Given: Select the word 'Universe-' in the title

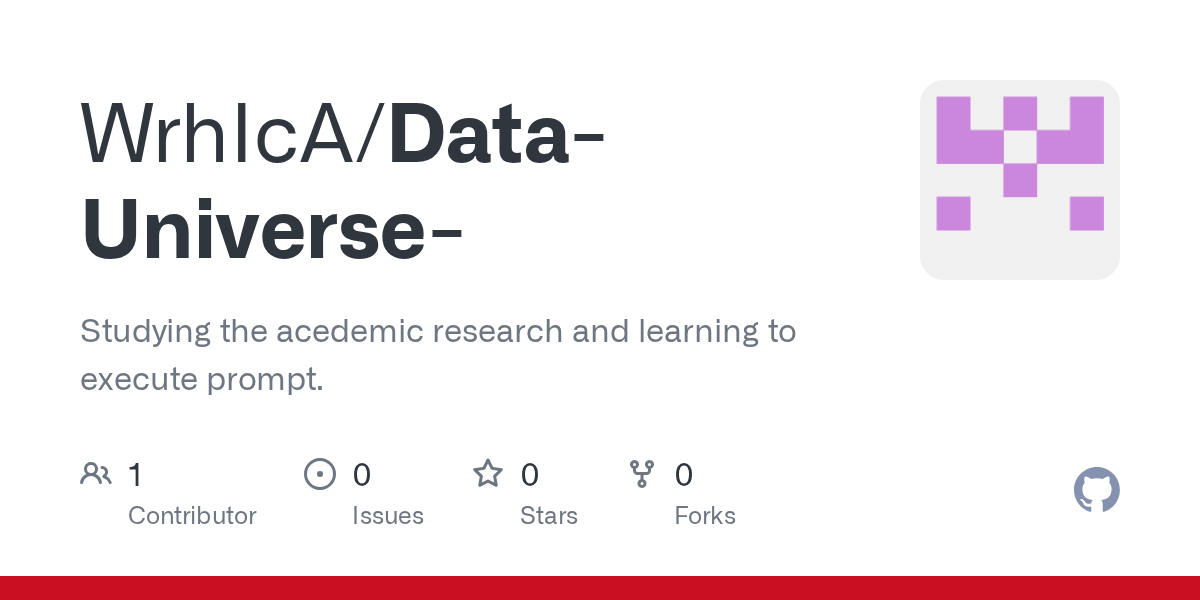Looking at the screenshot, I should click(x=272, y=229).
